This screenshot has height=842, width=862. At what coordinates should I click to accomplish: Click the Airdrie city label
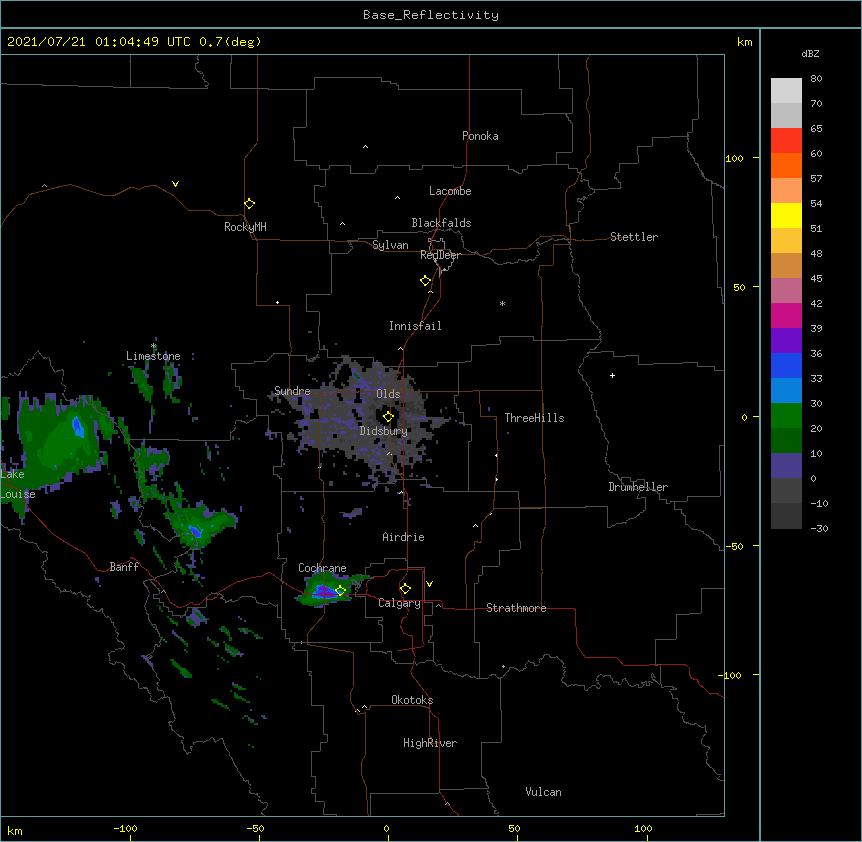pyautogui.click(x=404, y=537)
